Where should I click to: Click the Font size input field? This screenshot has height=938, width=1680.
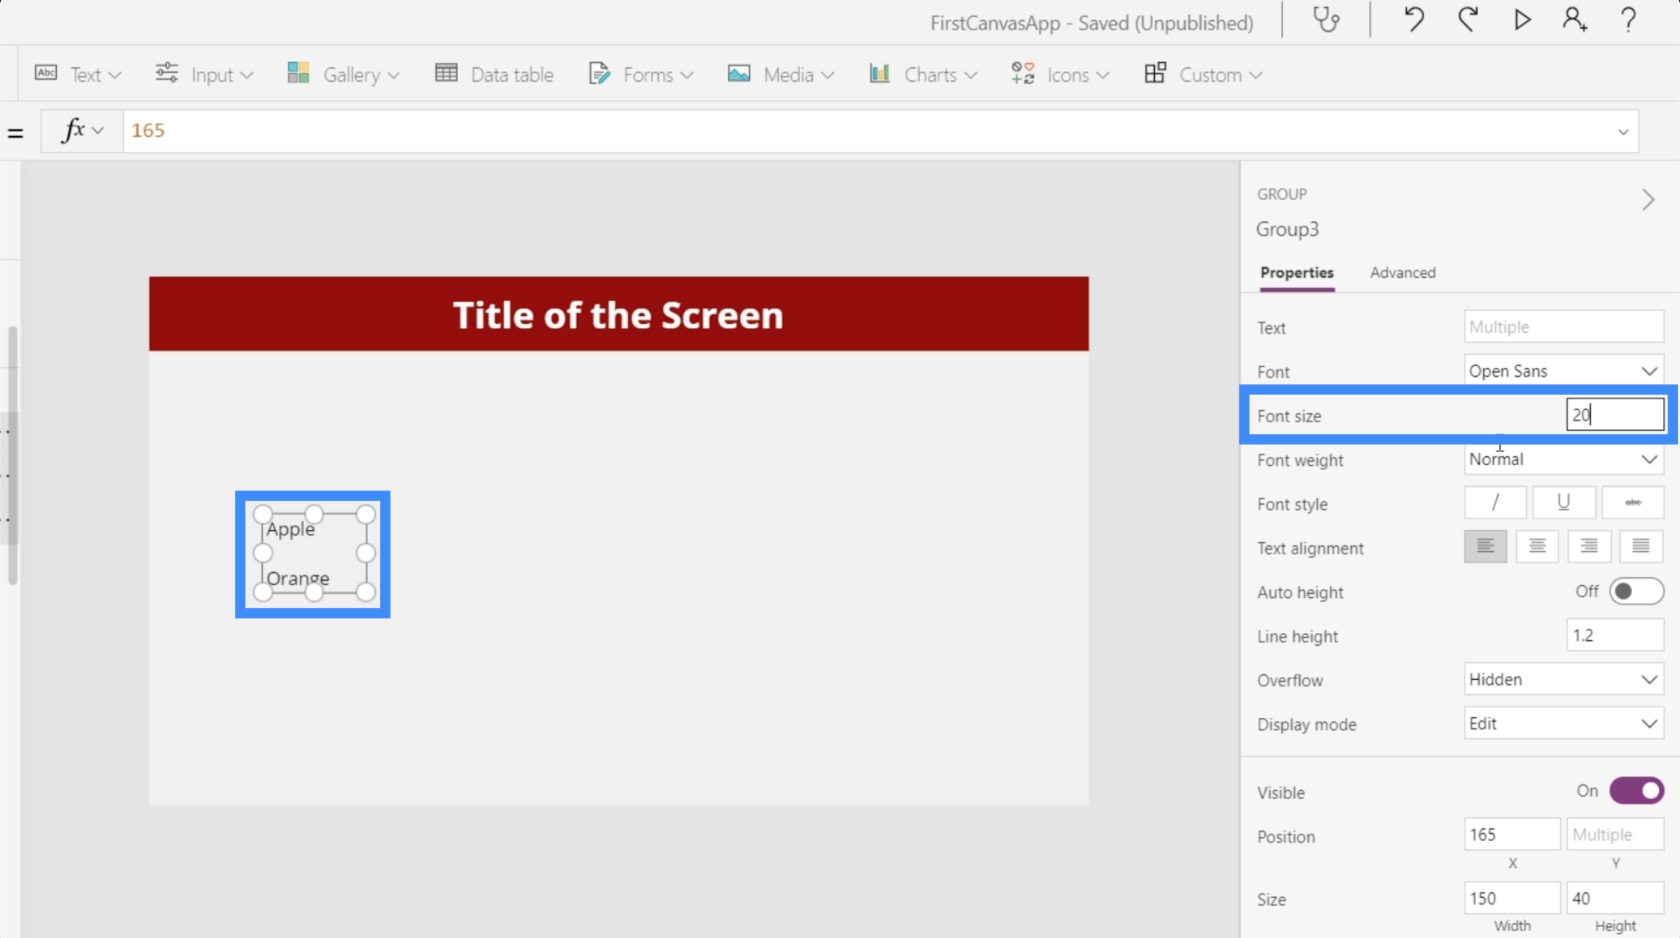click(x=1615, y=415)
